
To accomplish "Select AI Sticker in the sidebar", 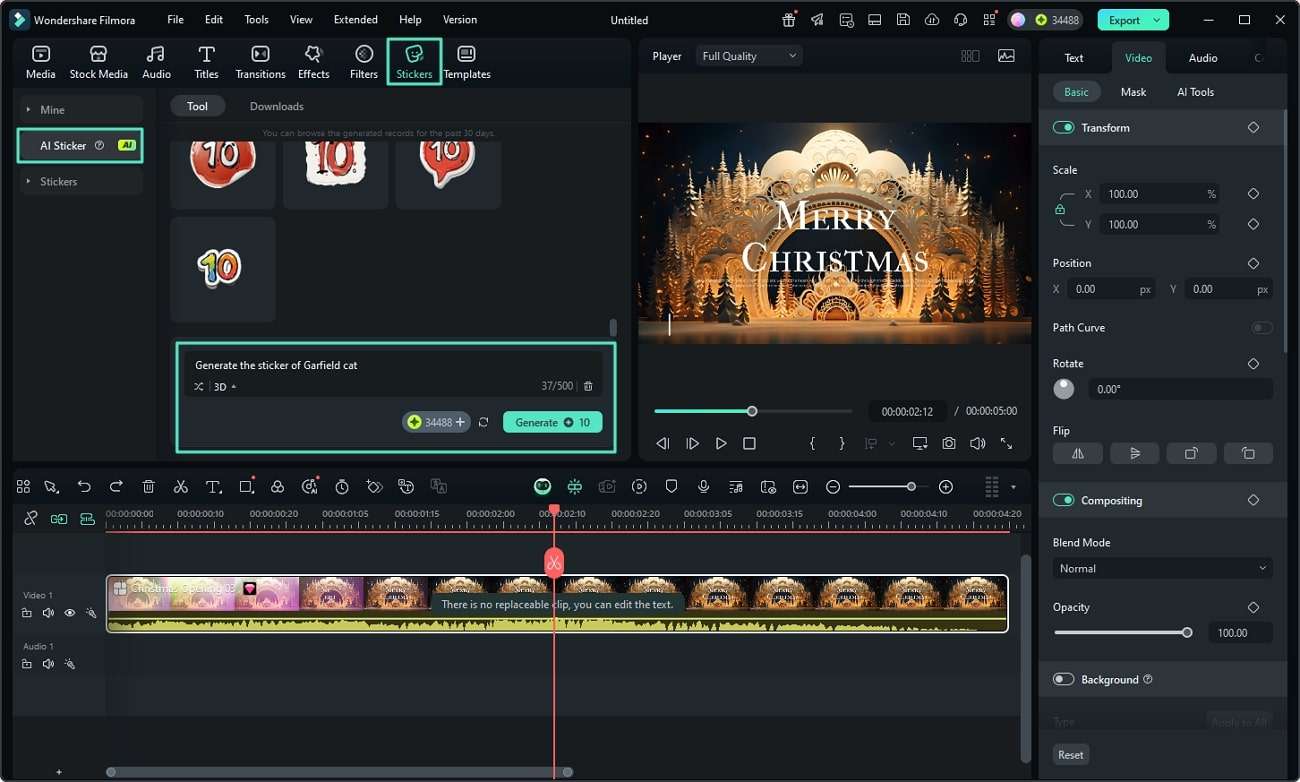I will click(x=80, y=145).
